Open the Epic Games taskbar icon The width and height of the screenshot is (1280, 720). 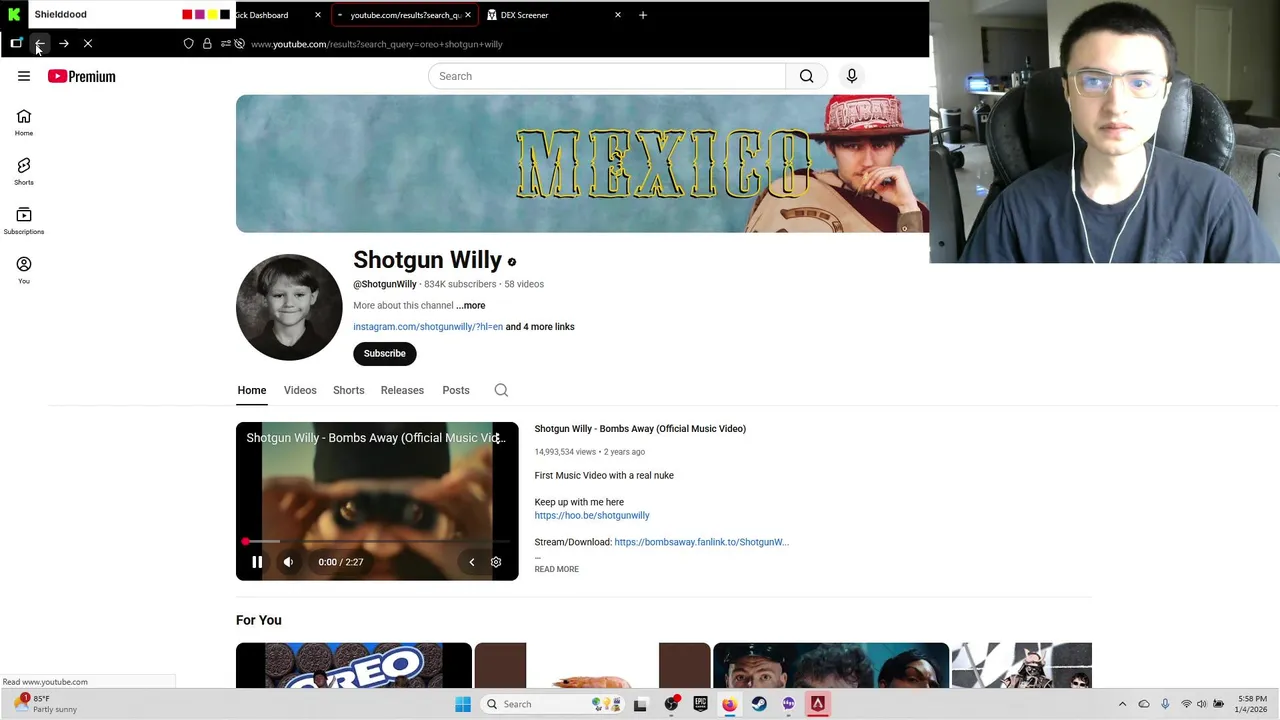tap(700, 704)
